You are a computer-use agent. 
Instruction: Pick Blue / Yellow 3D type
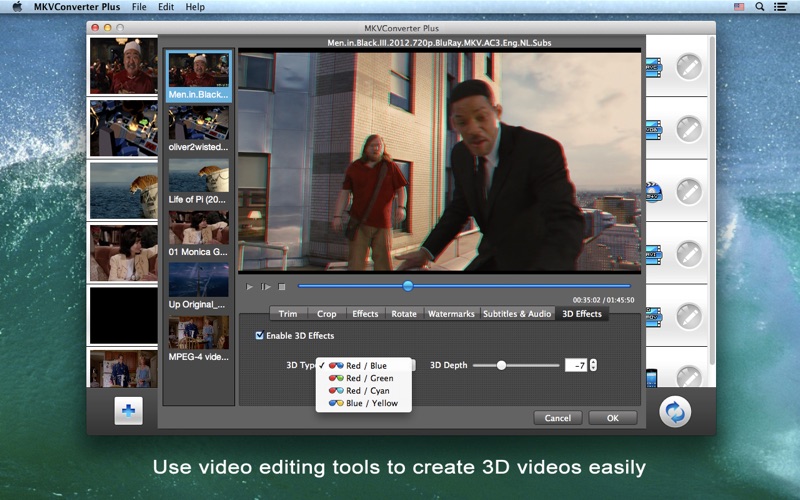(364, 403)
